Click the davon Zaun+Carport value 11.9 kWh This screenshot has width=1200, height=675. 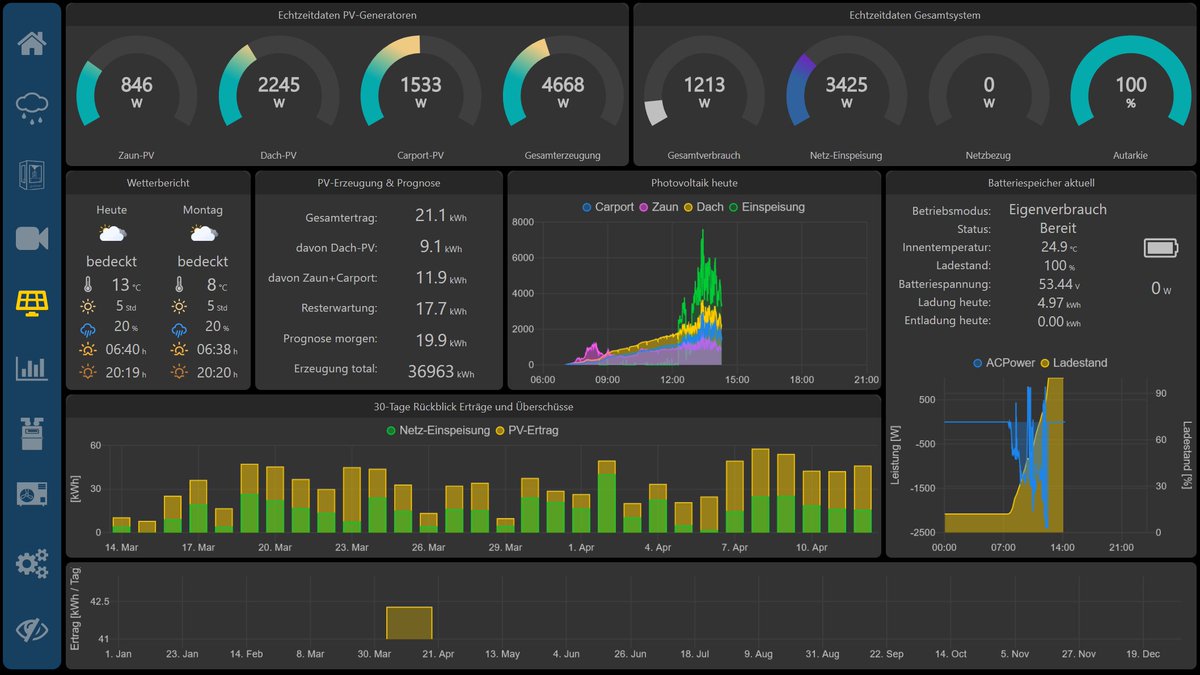point(440,278)
